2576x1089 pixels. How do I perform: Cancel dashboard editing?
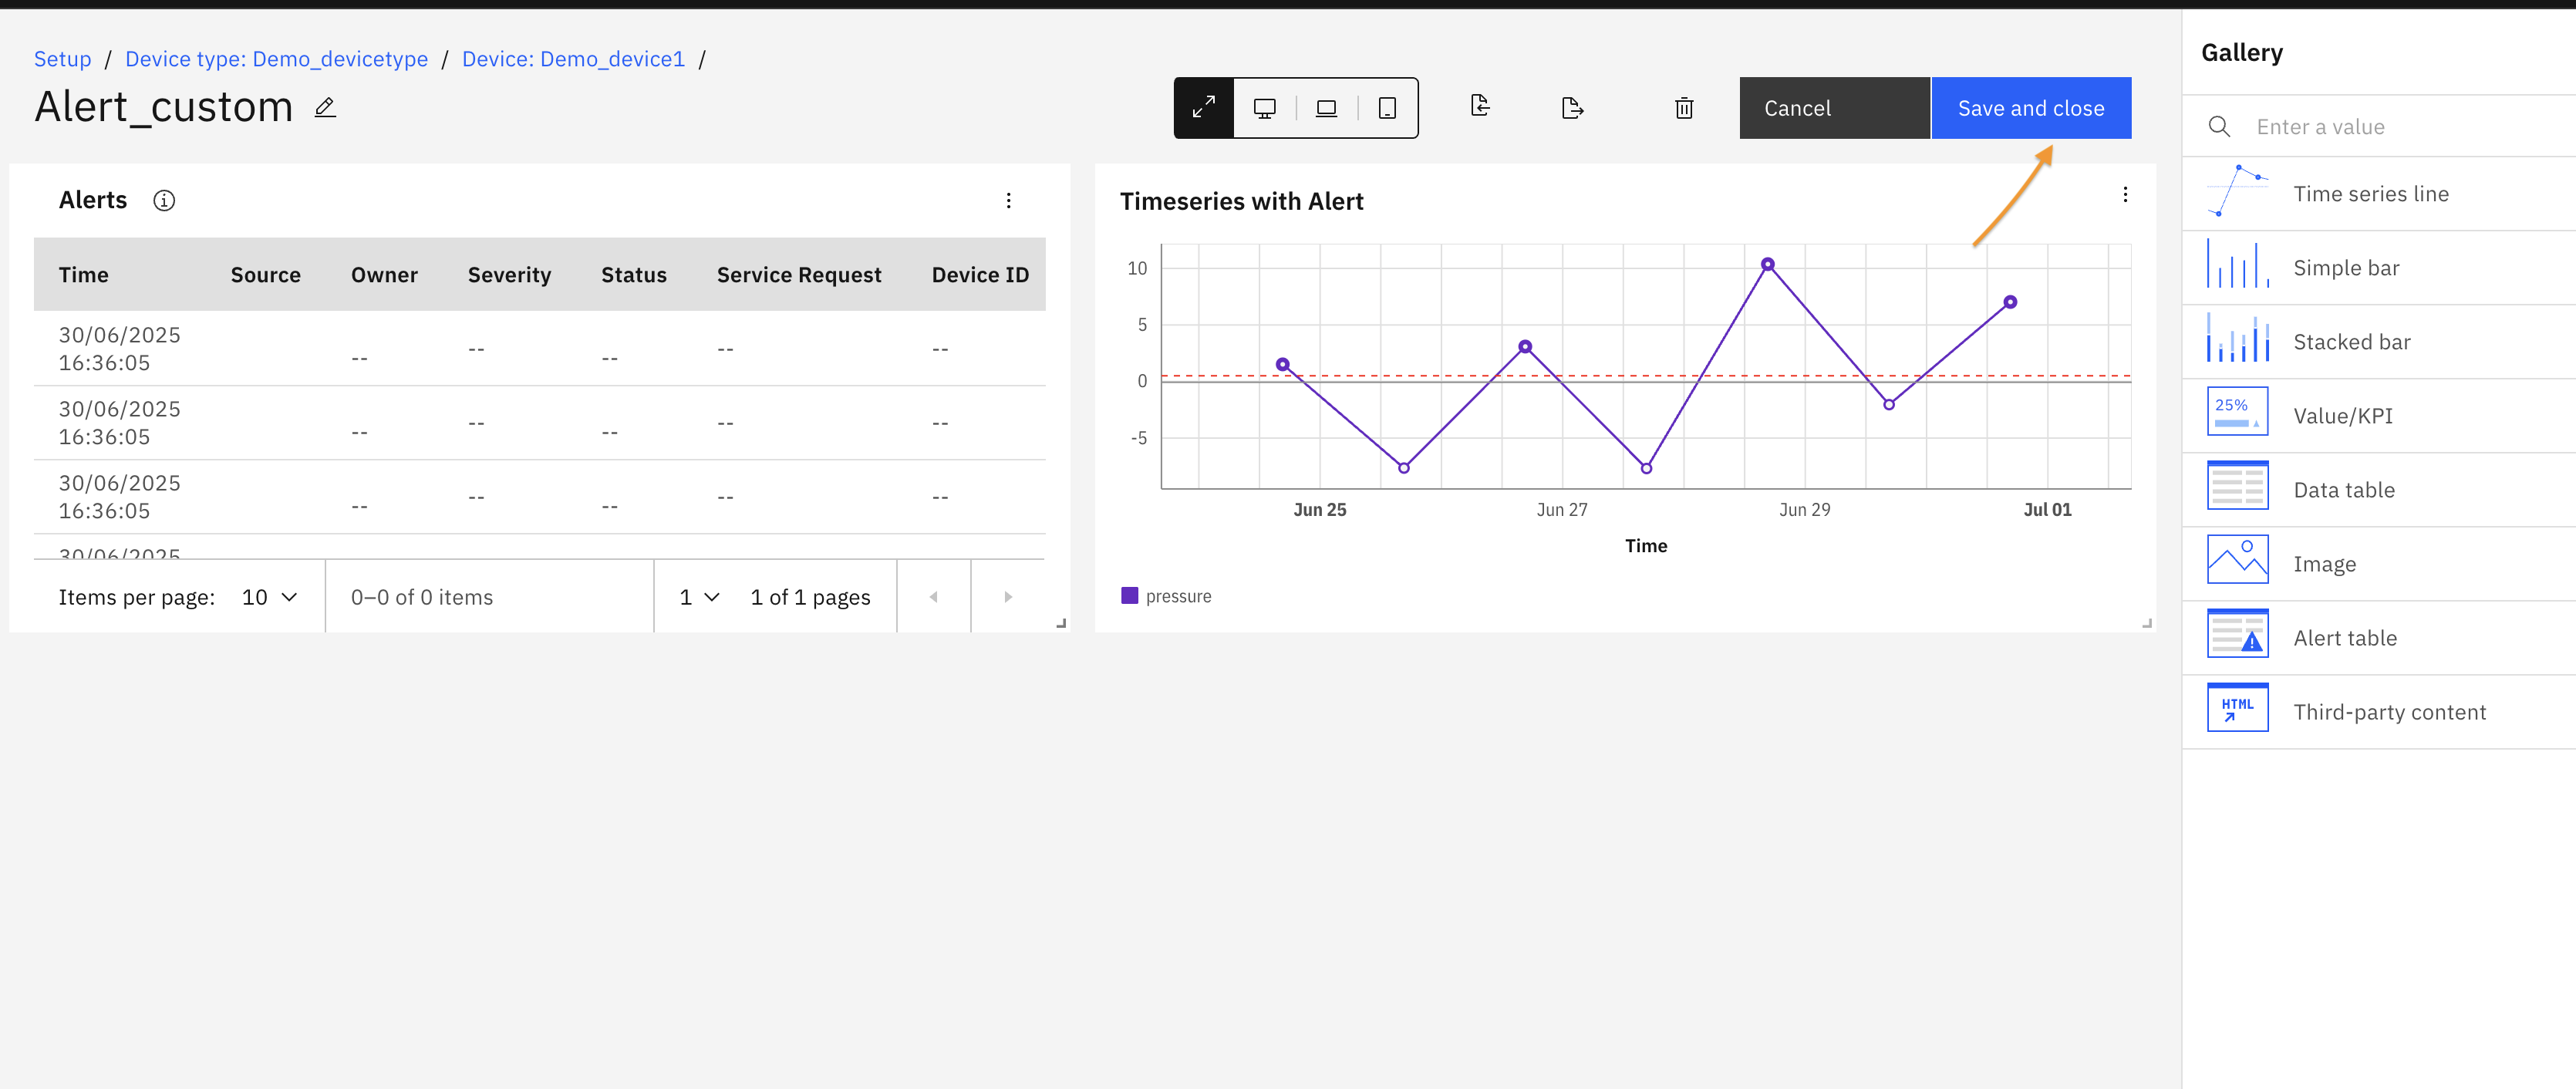click(x=1834, y=108)
